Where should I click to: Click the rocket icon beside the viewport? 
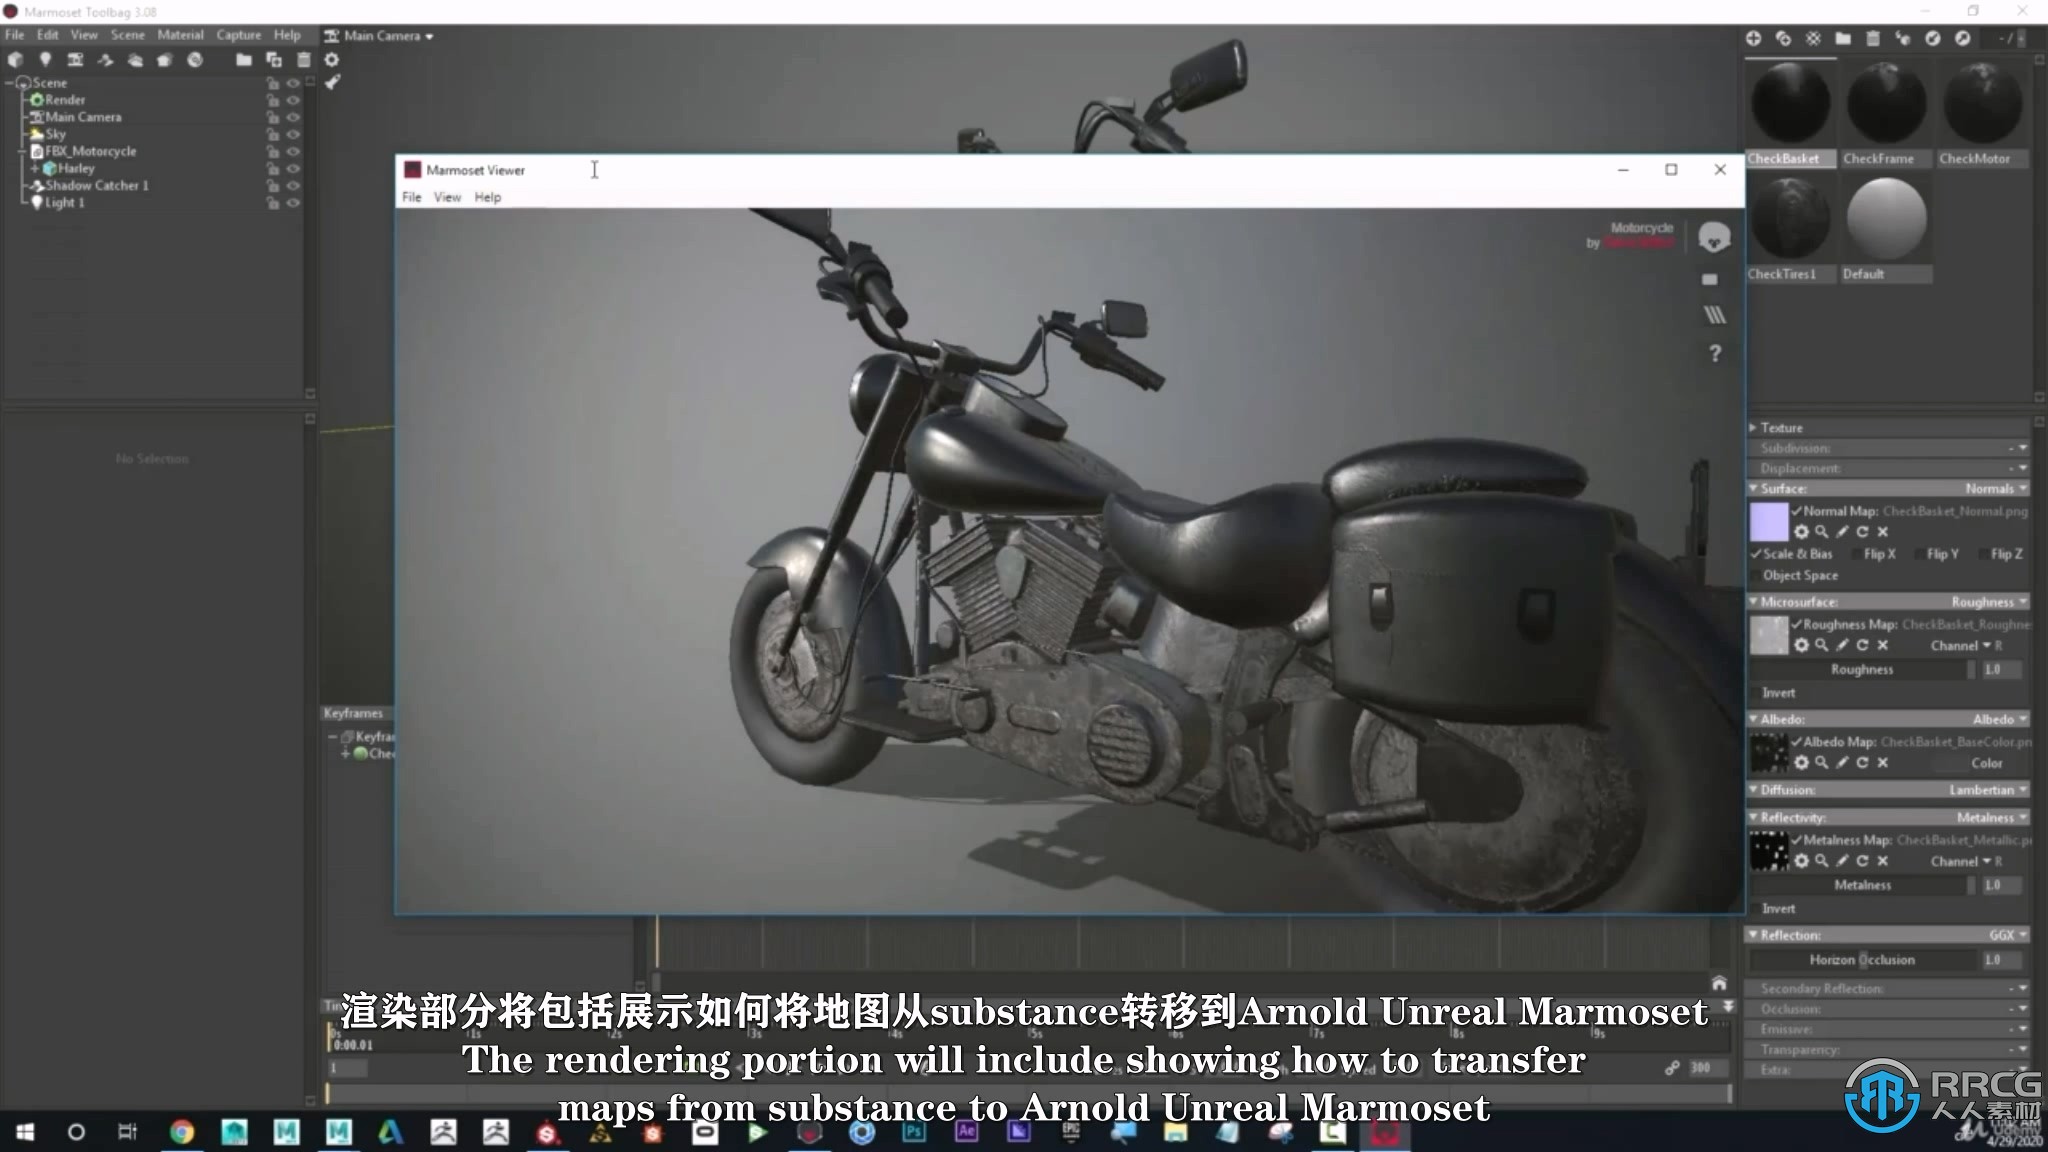point(333,82)
